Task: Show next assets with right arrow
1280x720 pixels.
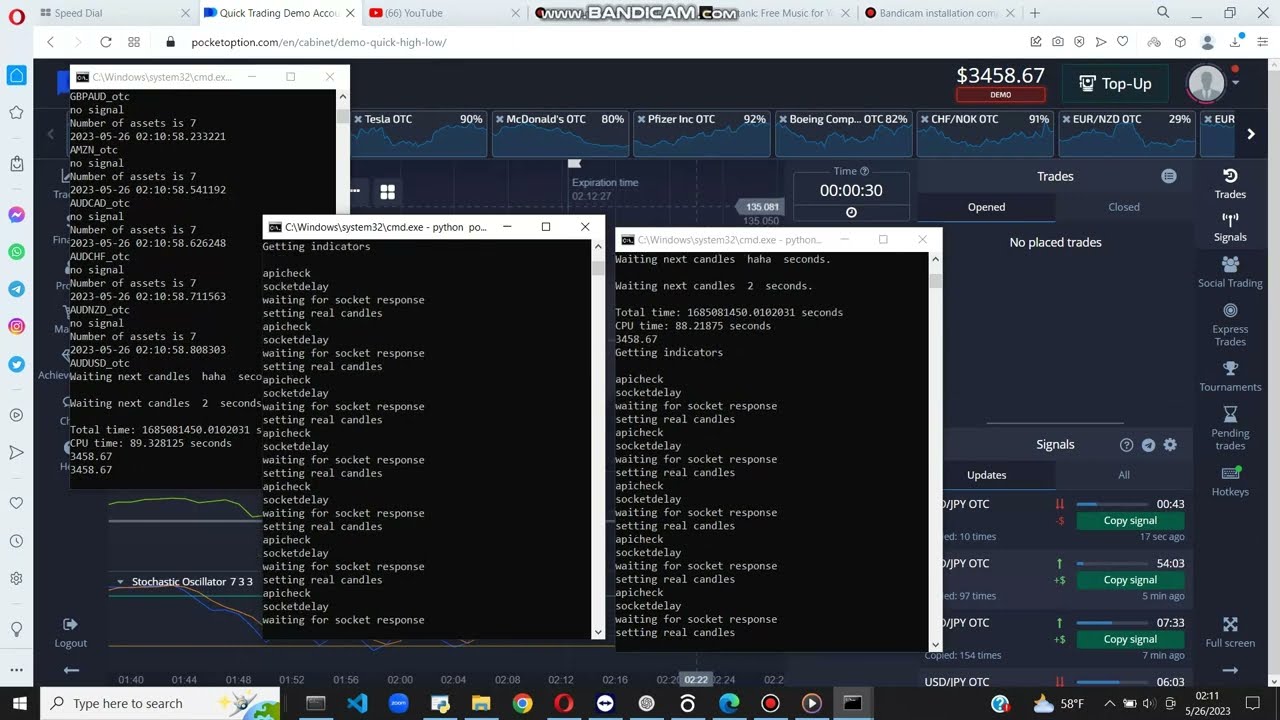Action: (1250, 134)
